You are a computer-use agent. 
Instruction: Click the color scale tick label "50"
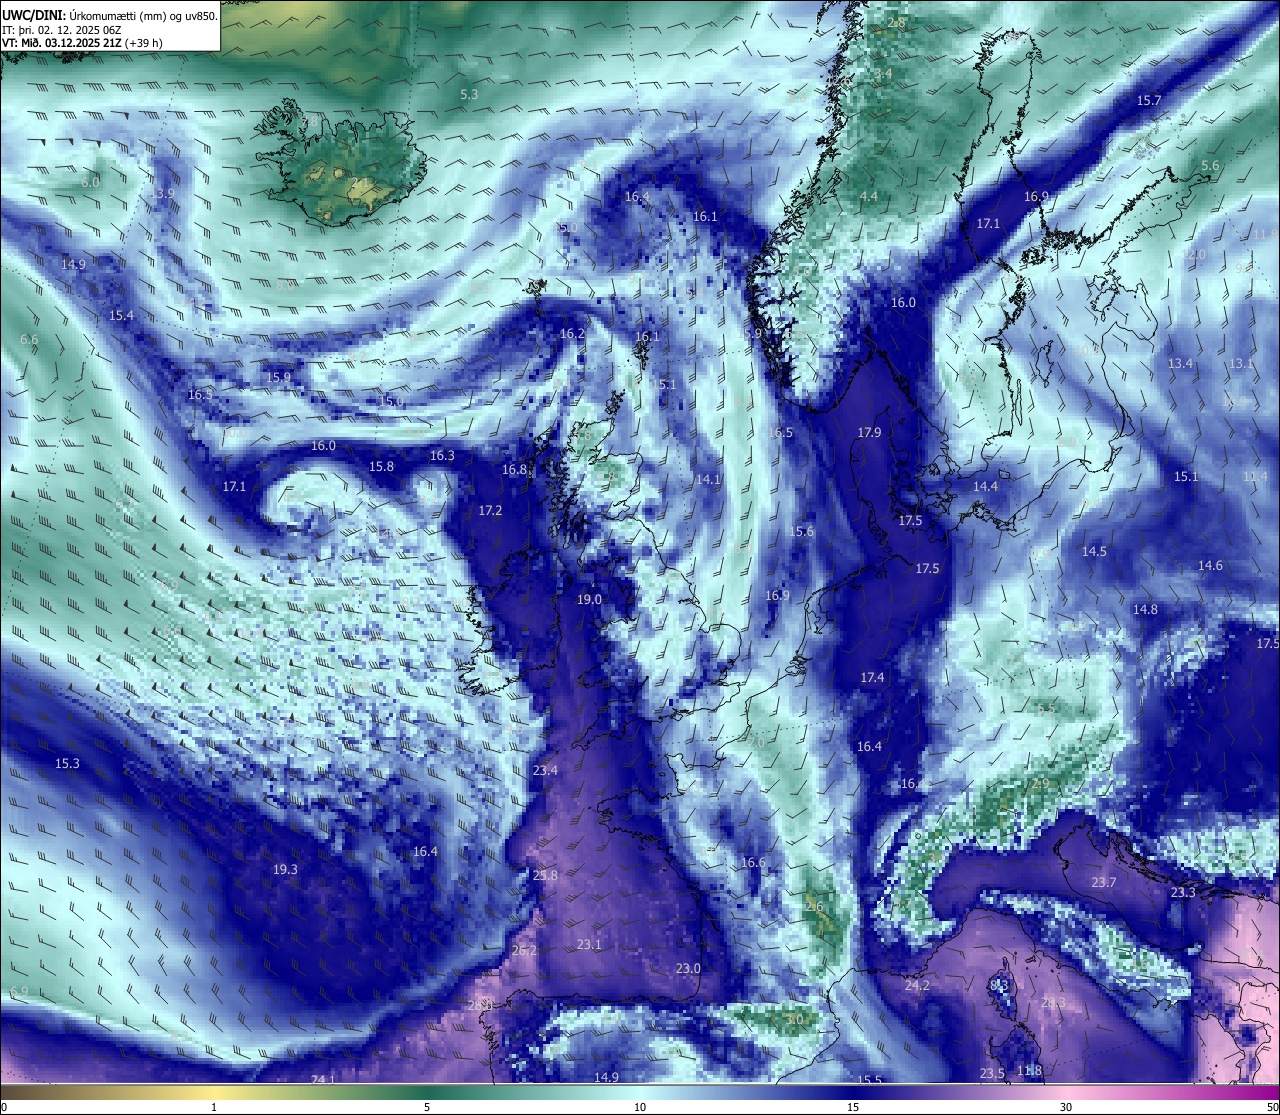pos(1272,1107)
